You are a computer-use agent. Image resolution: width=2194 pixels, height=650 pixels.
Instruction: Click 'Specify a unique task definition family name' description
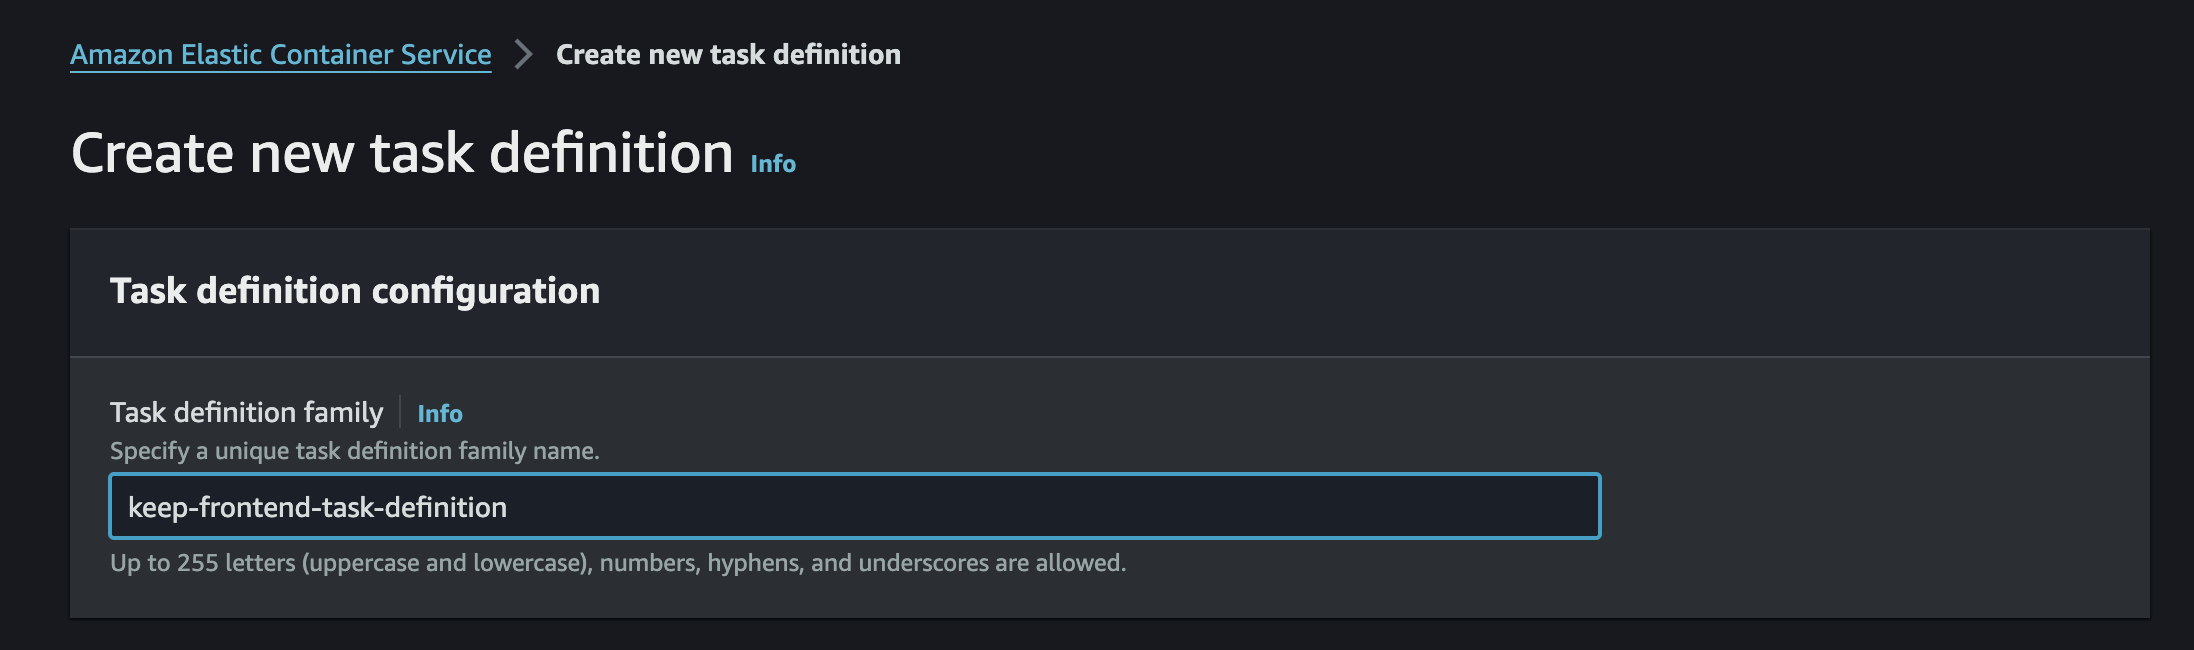354,451
